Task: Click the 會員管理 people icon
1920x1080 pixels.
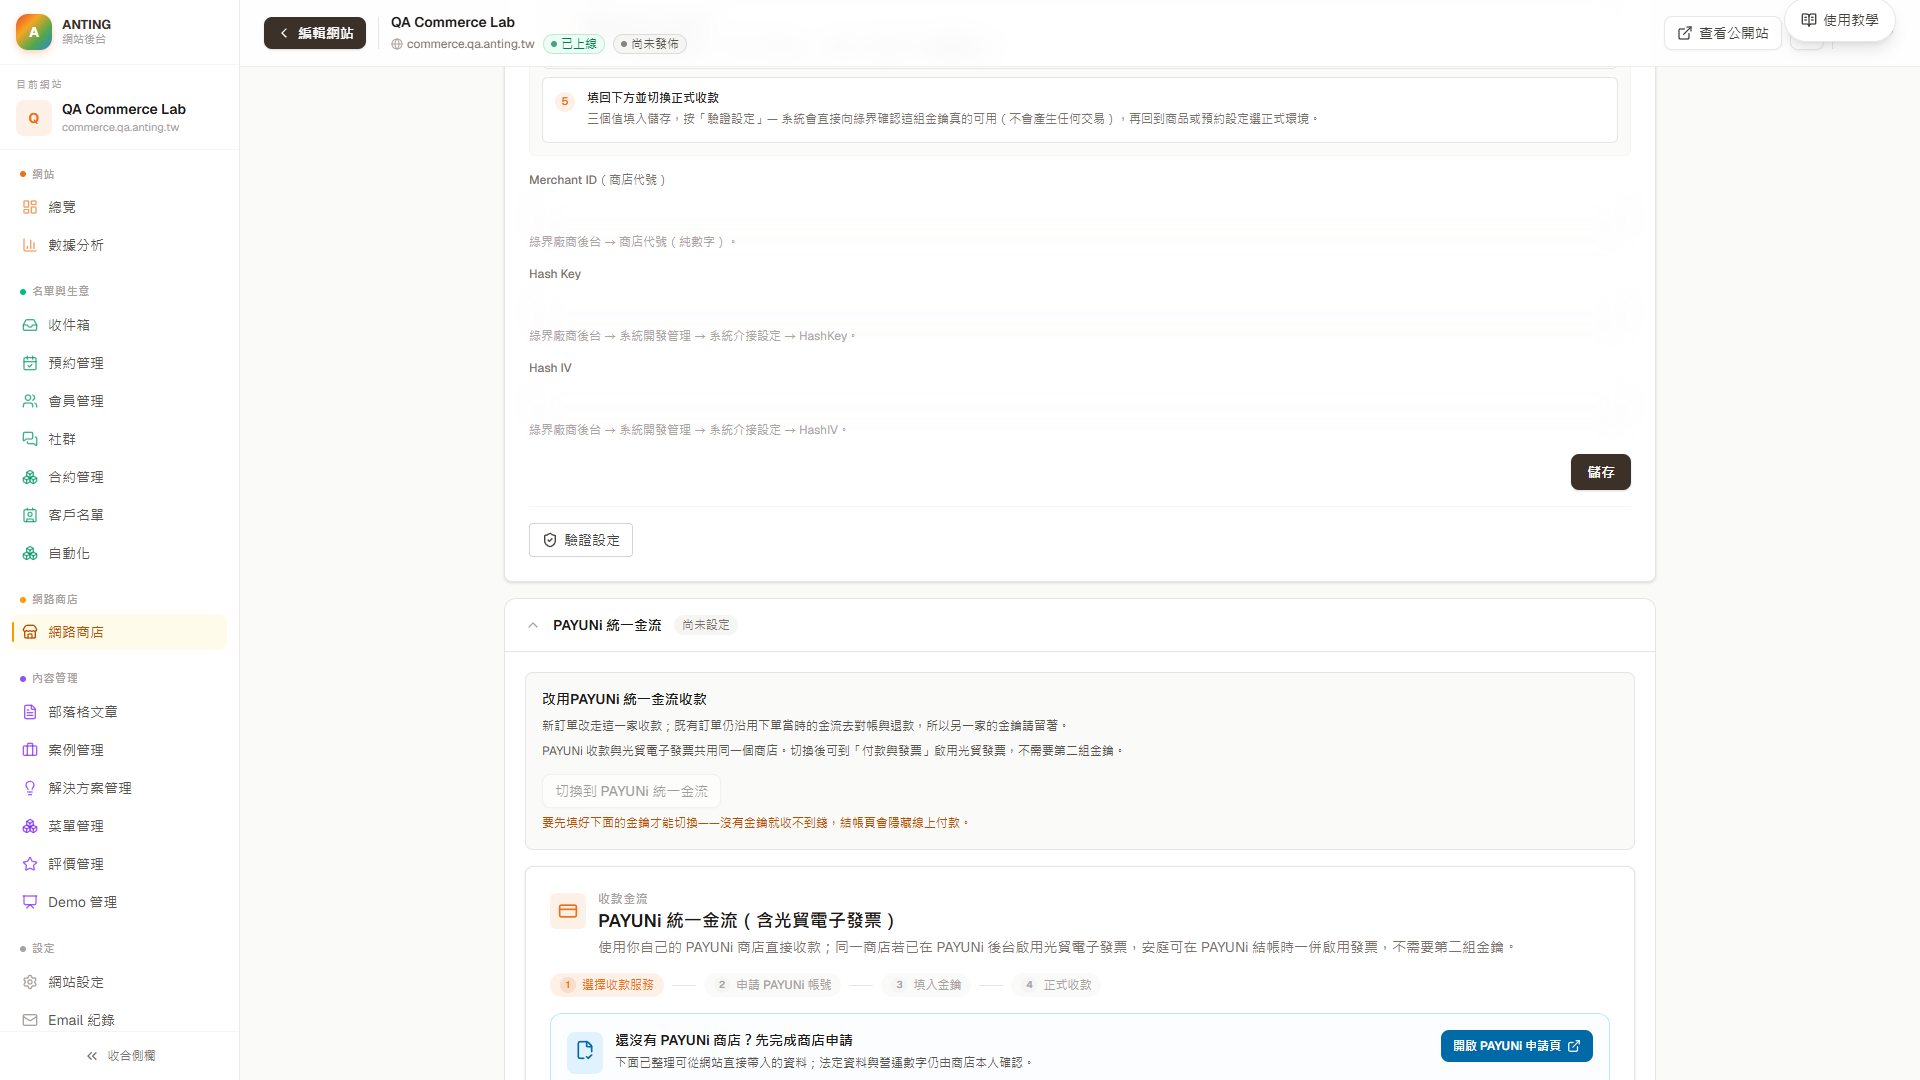Action: click(x=30, y=401)
